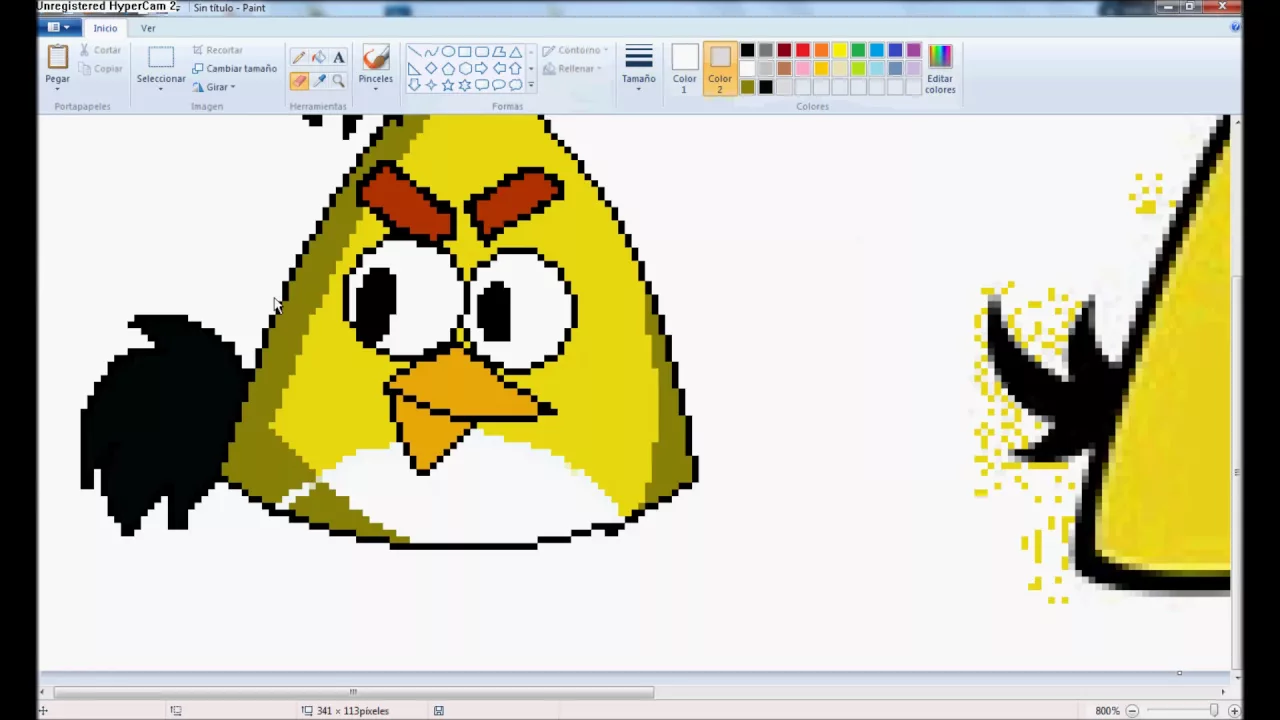Expand the Pegar dropdown arrow
The height and width of the screenshot is (720, 1280).
pyautogui.click(x=58, y=89)
